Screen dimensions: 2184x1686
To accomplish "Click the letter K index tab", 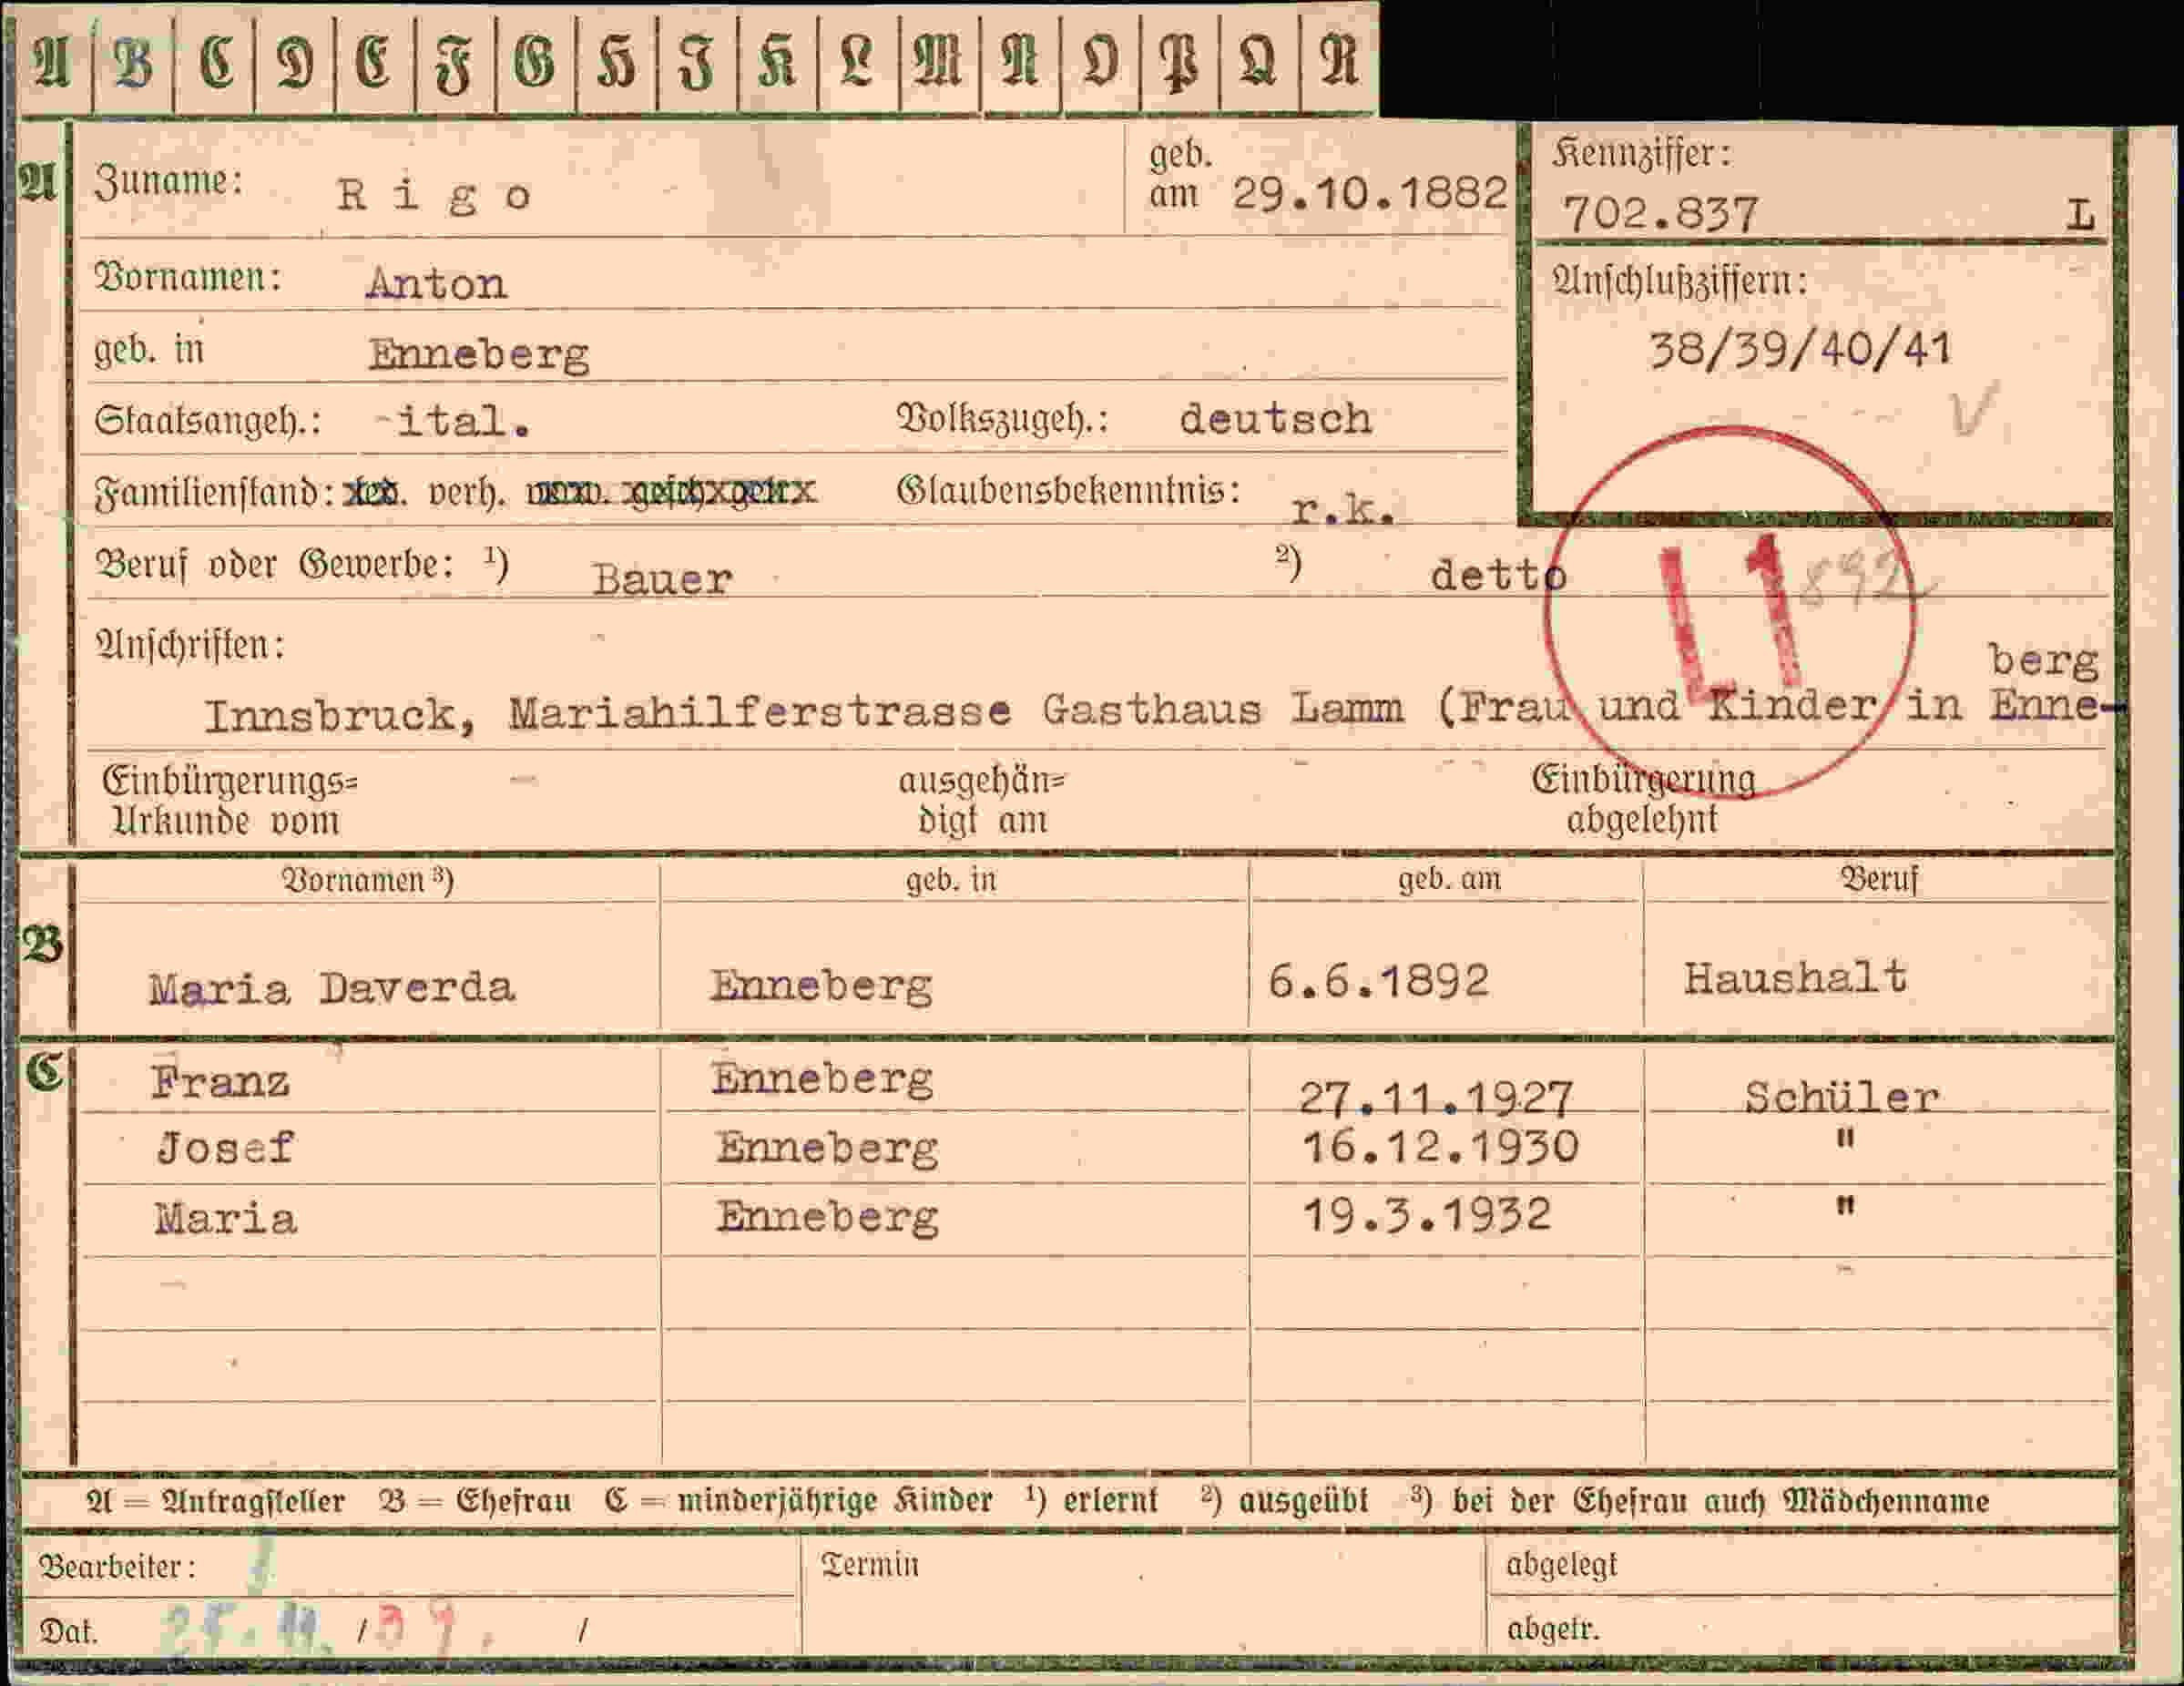I will (x=778, y=62).
